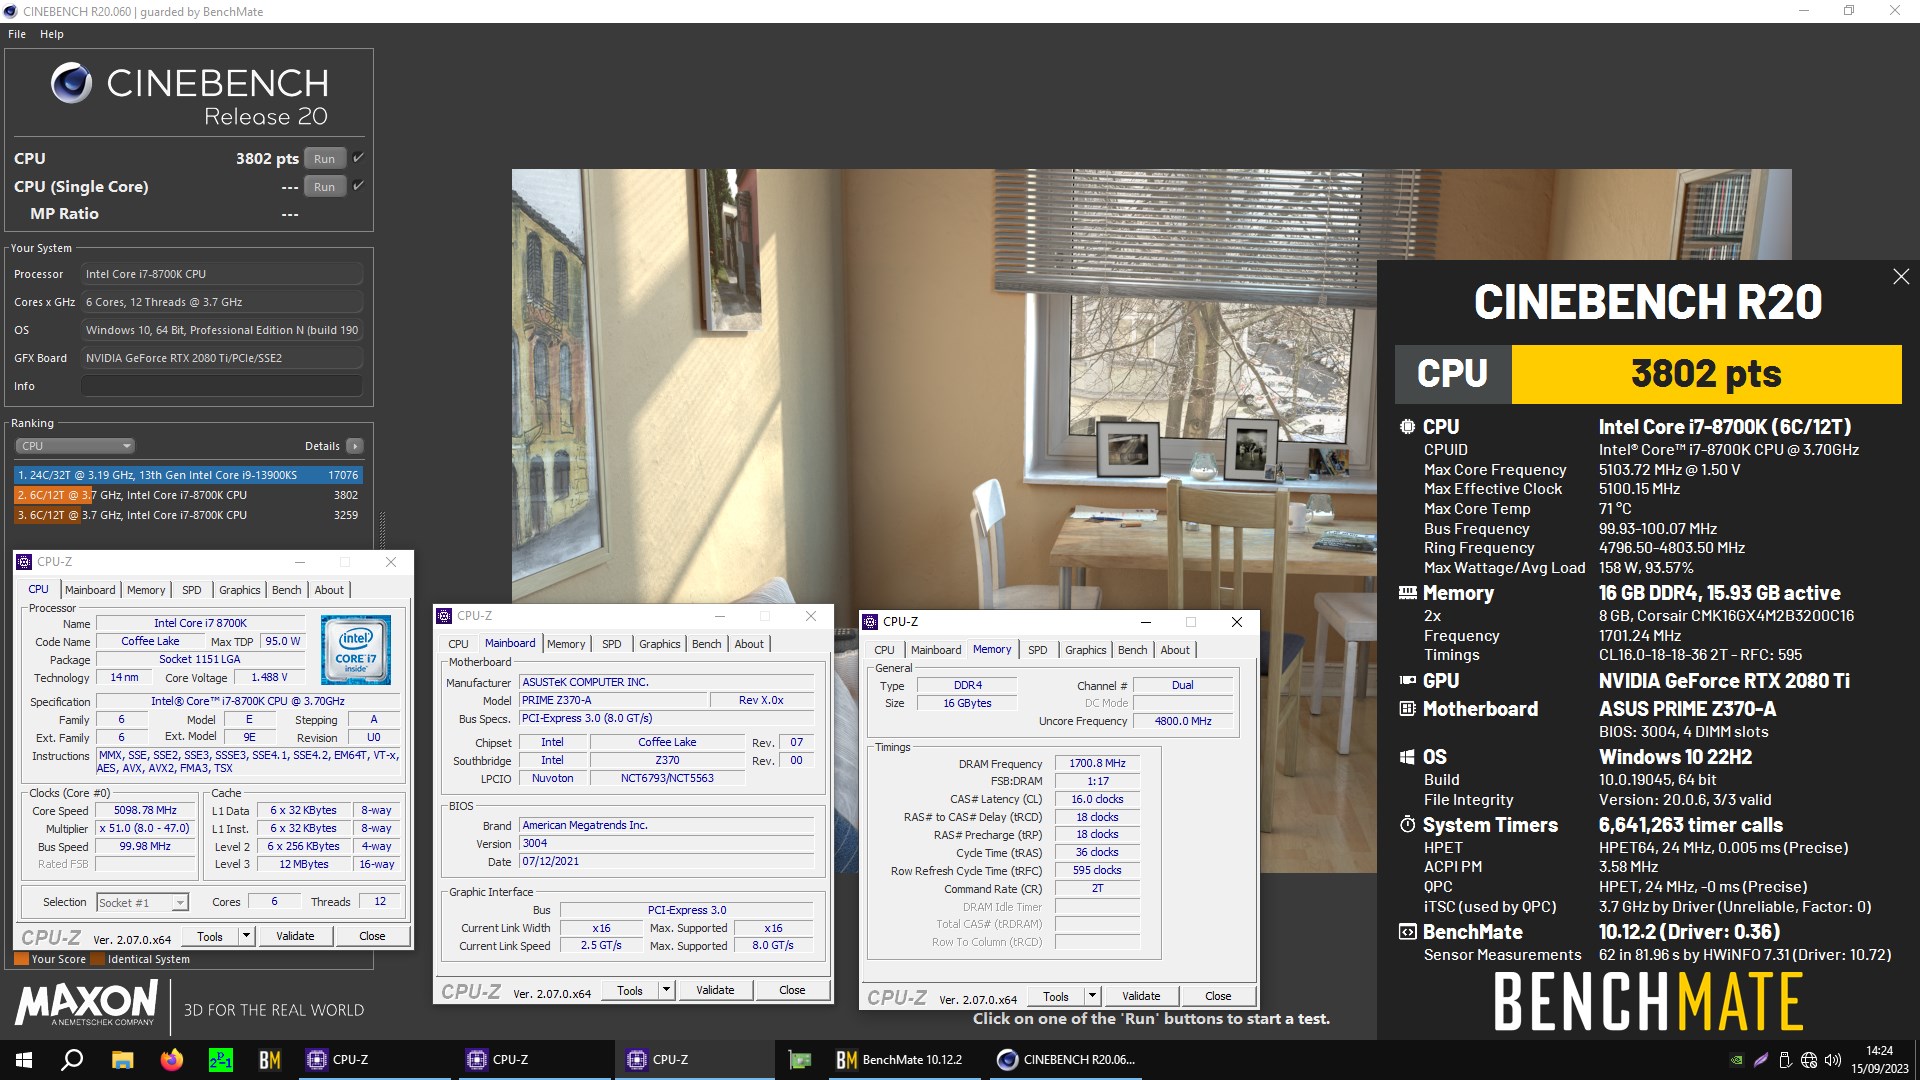1920x1080 pixels.
Task: Toggle the CPU test checkmark
Action: [x=358, y=158]
